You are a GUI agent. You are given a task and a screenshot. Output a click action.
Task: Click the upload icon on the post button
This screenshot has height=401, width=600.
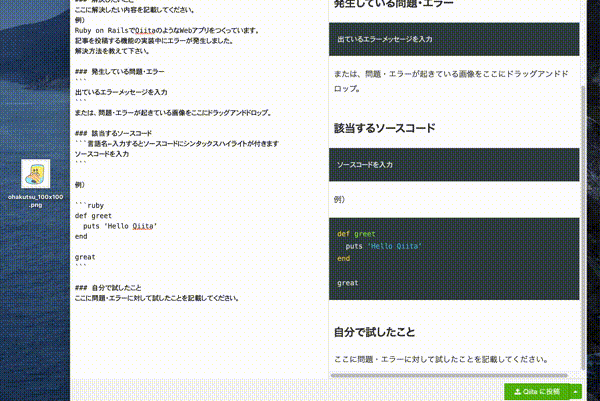(517, 391)
